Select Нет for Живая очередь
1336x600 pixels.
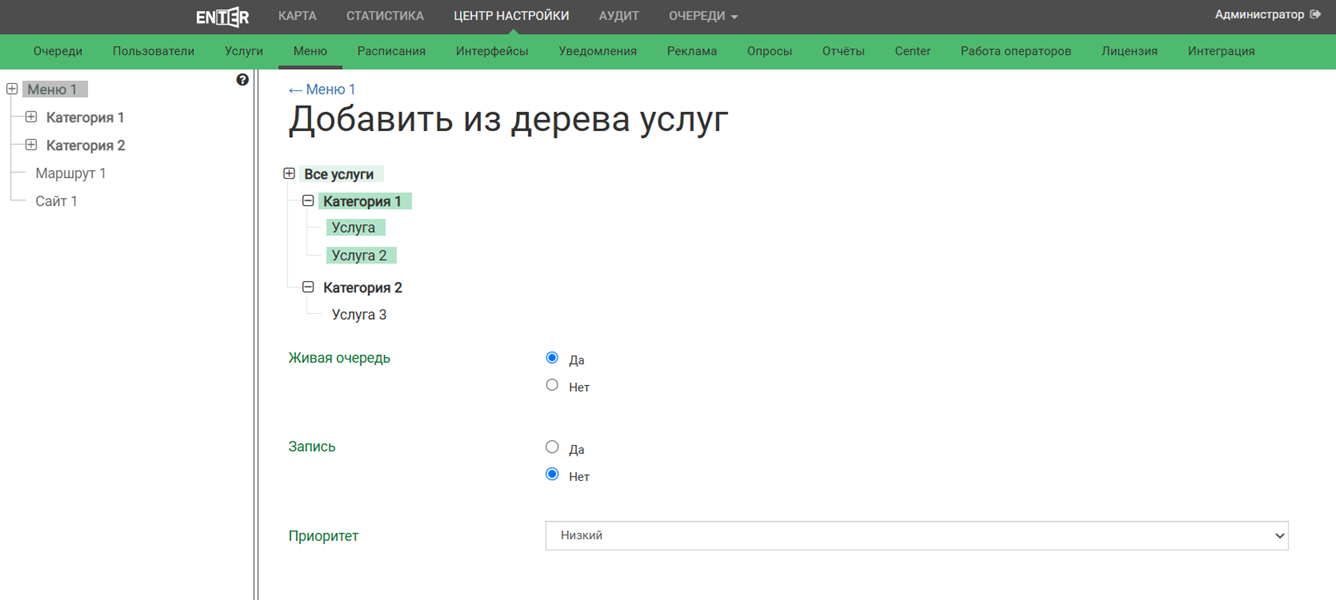[x=552, y=385]
